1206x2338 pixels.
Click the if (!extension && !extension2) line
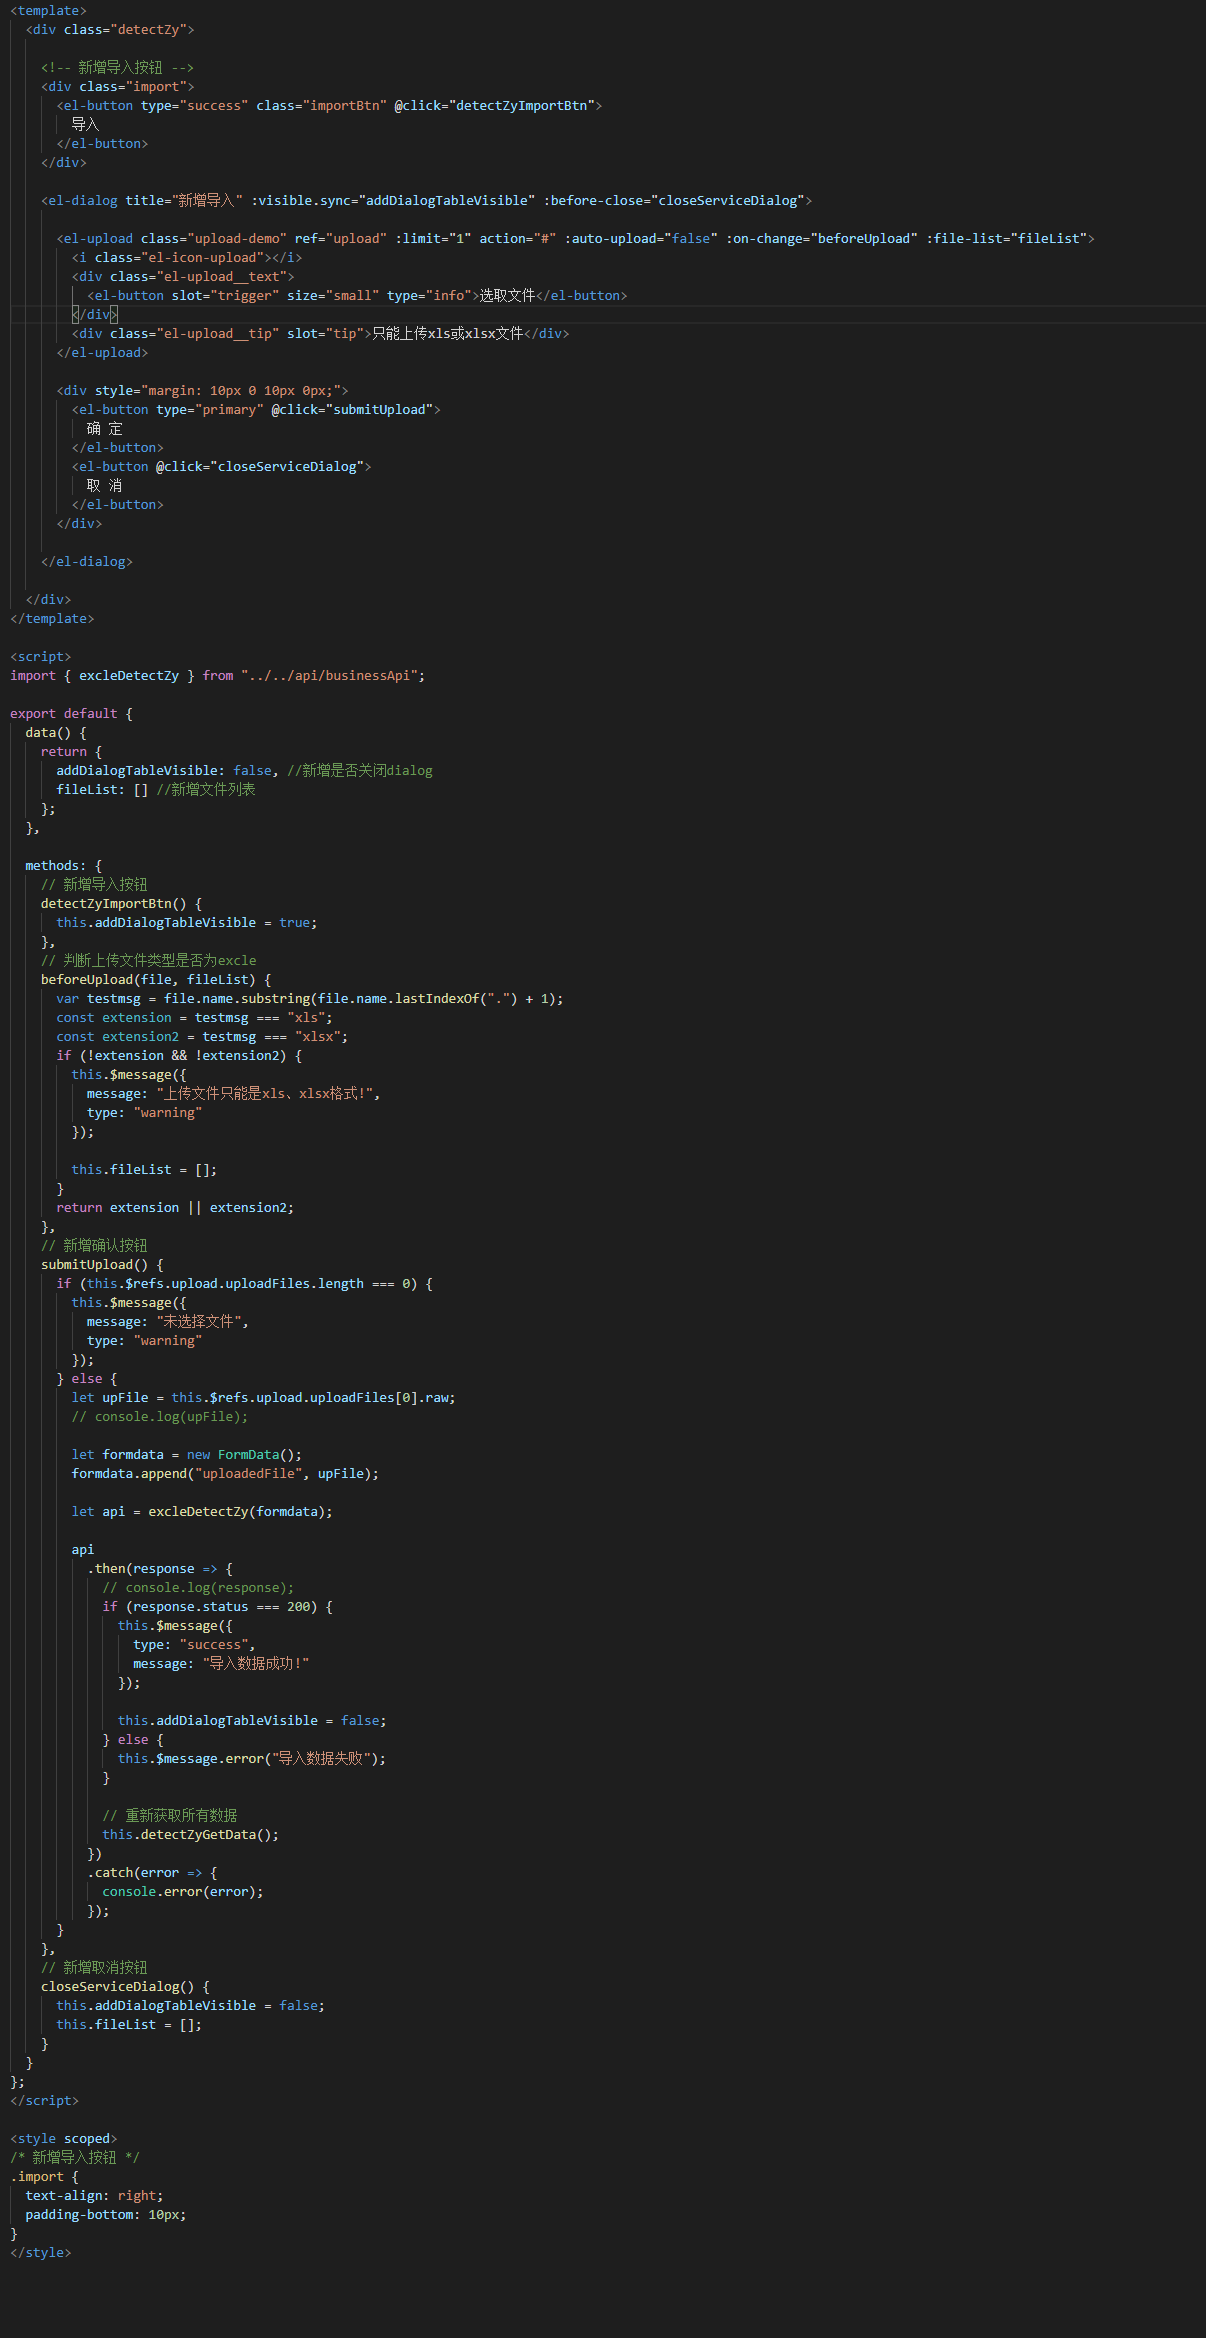click(179, 1055)
